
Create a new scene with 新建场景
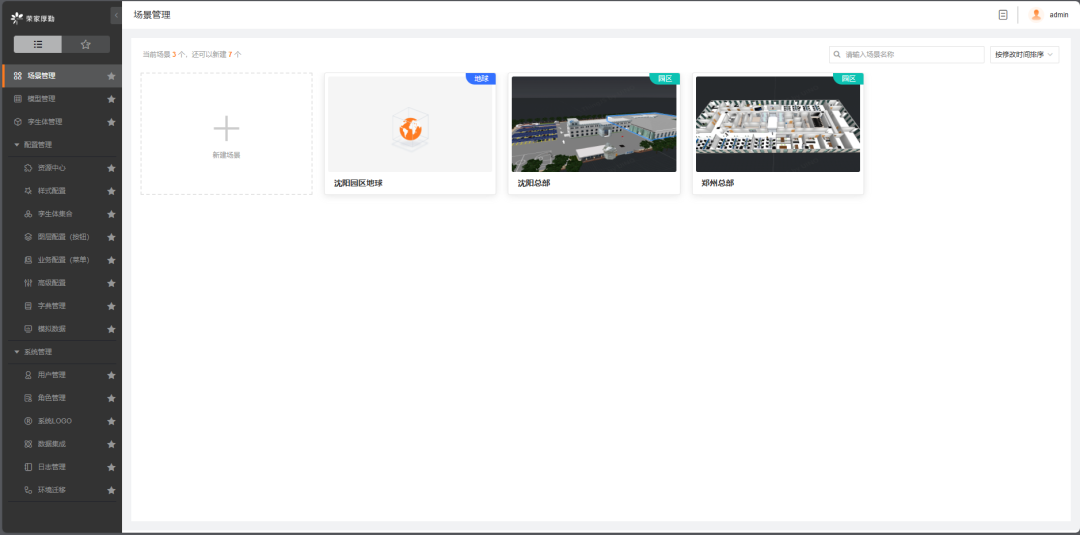(x=227, y=134)
